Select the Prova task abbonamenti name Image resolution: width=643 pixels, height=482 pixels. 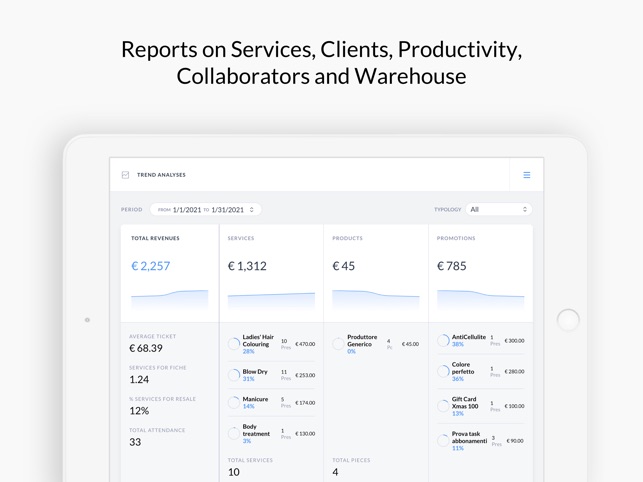[469, 437]
